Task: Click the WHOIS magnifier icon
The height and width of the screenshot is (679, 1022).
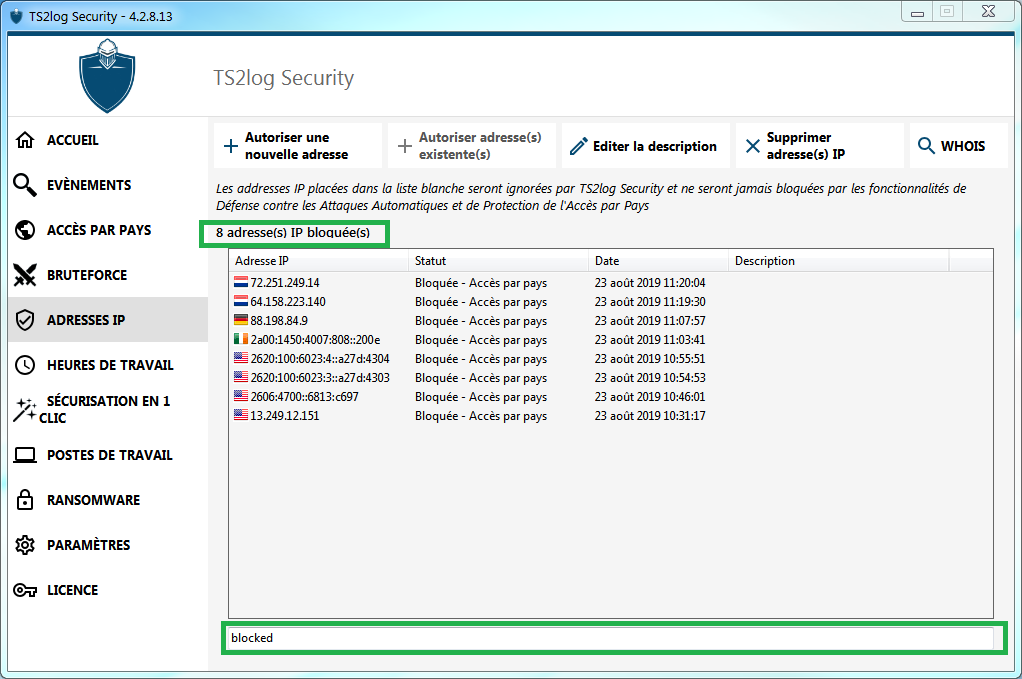Action: pos(926,145)
